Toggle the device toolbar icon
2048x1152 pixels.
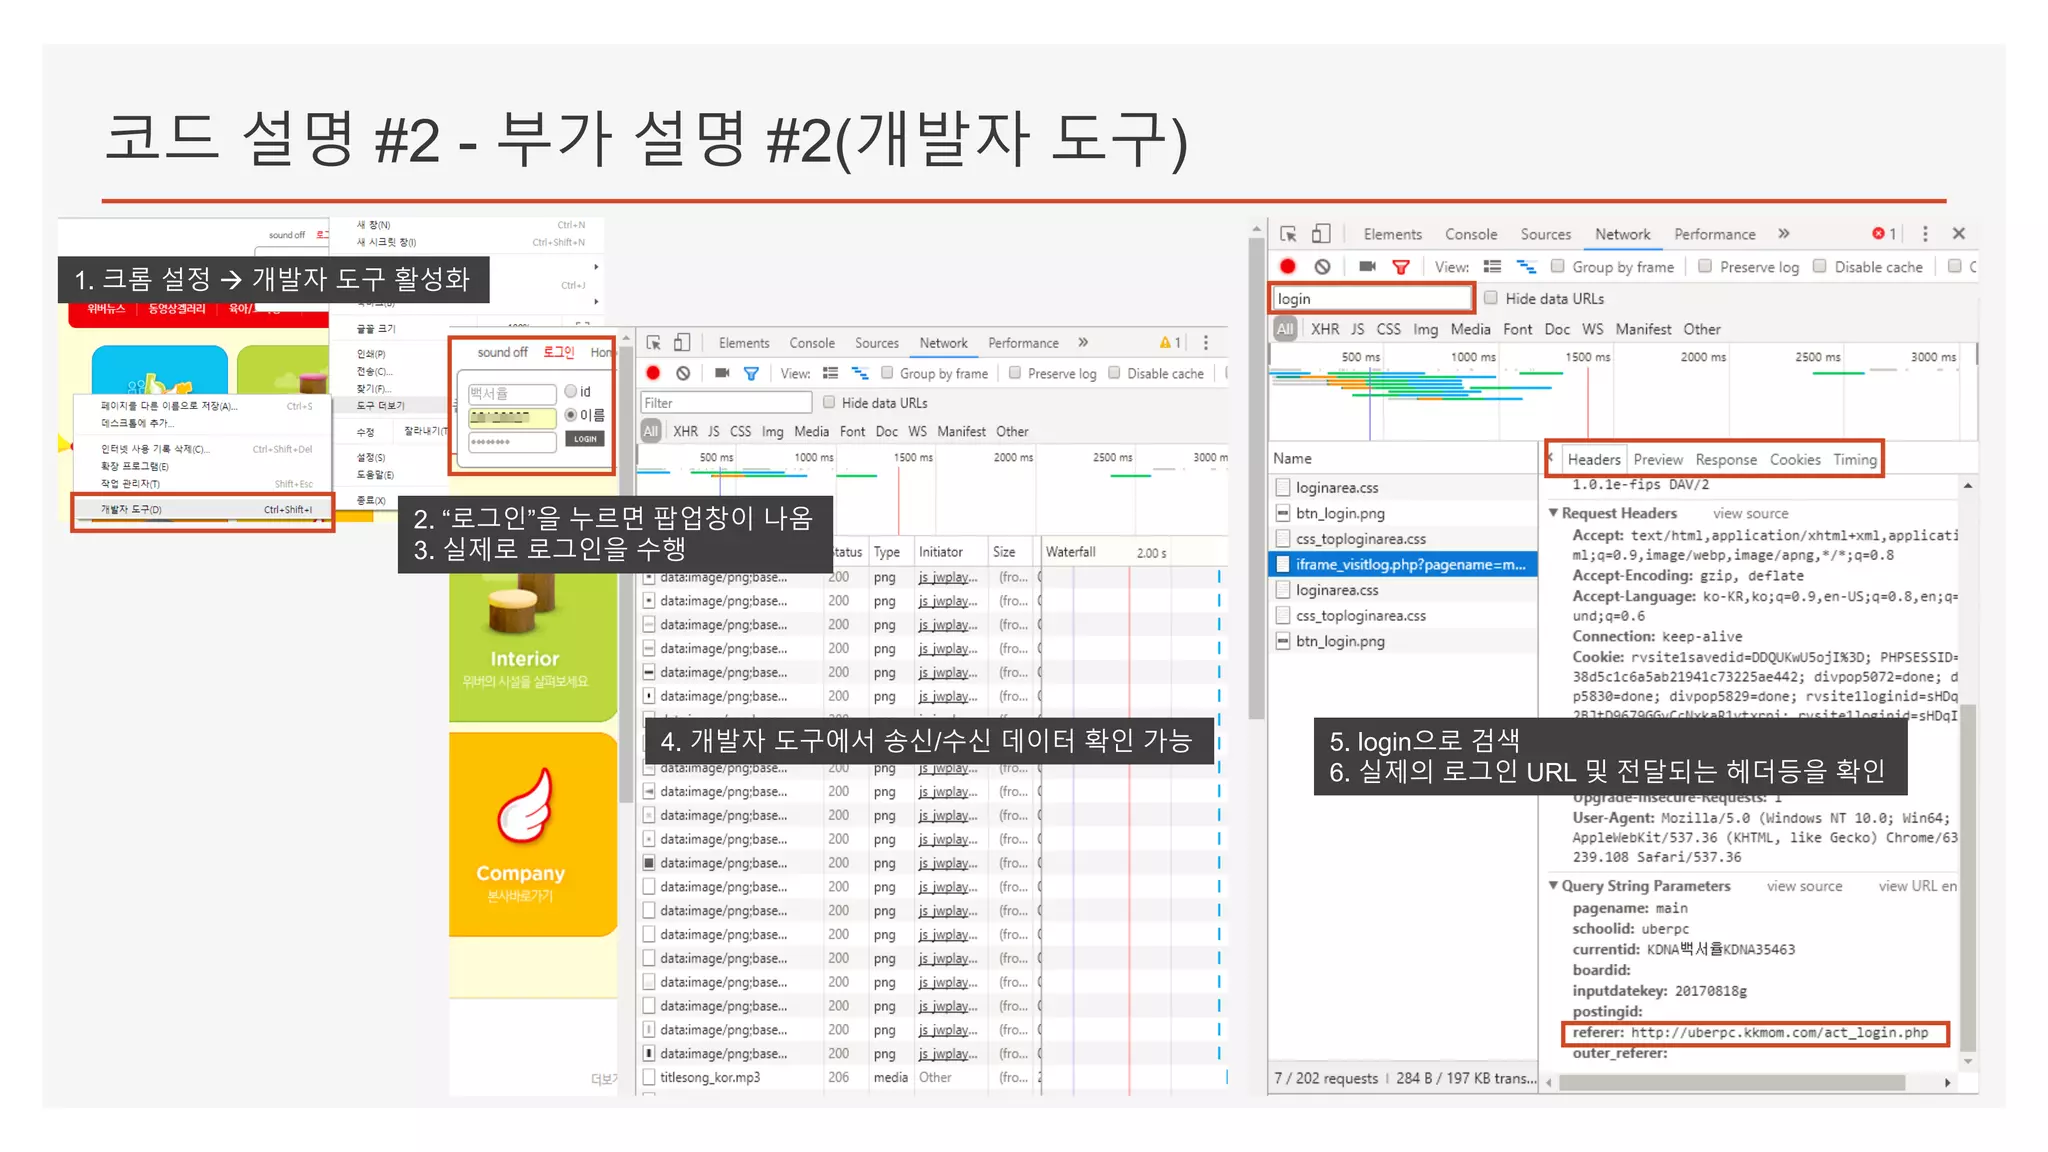click(1321, 234)
